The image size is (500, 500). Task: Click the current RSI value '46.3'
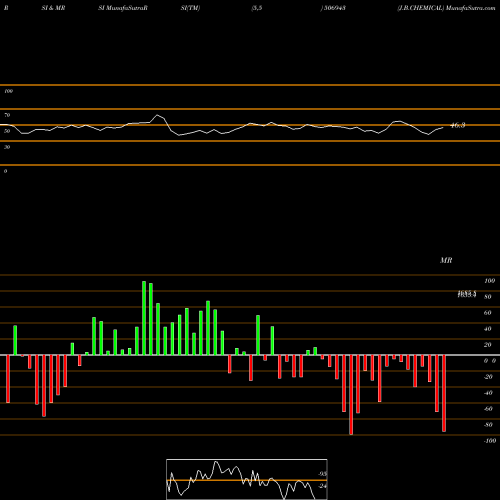tap(458, 125)
